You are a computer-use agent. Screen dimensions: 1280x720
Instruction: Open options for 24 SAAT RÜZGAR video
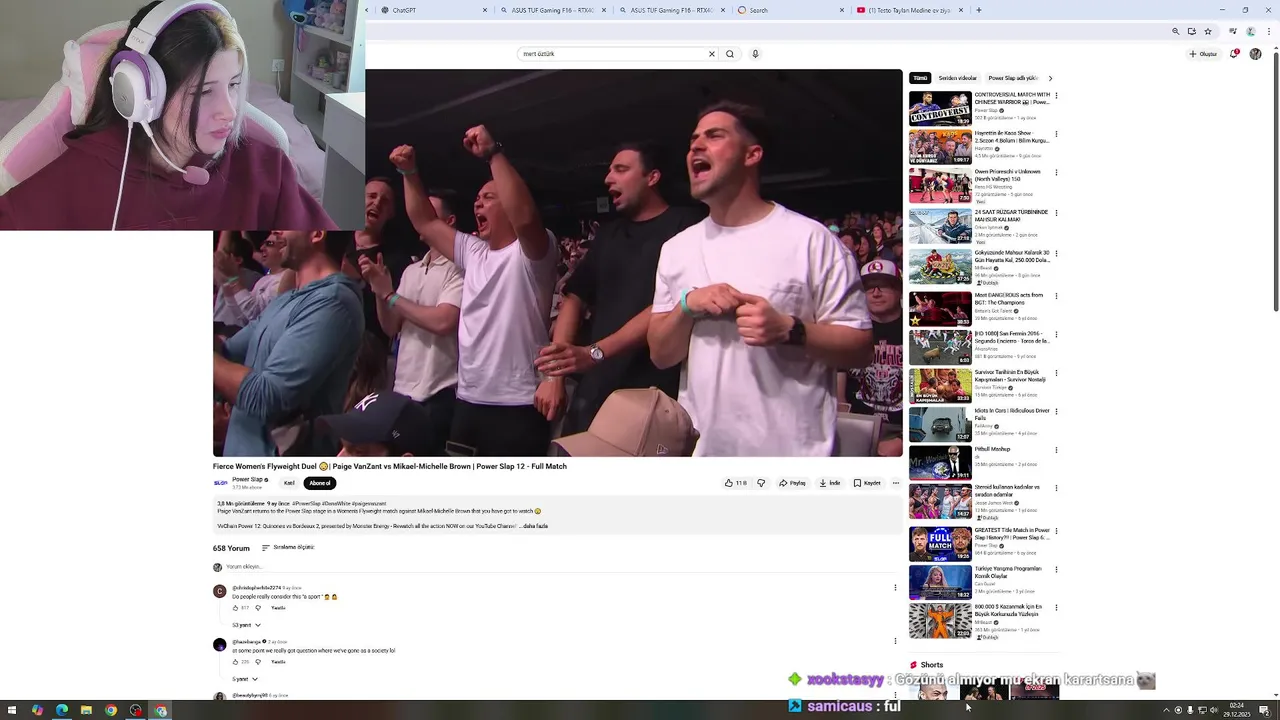pyautogui.click(x=1056, y=213)
